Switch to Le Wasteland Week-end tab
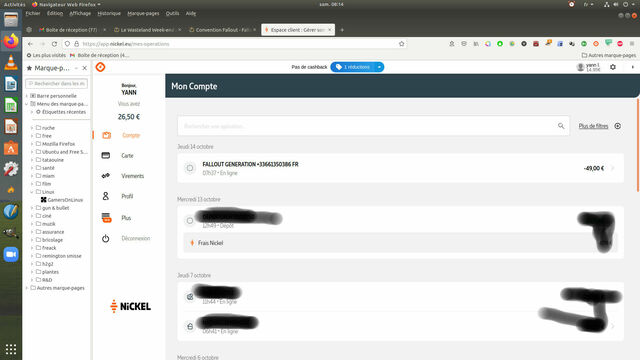Viewport: 640px width, 360px height. click(x=147, y=30)
